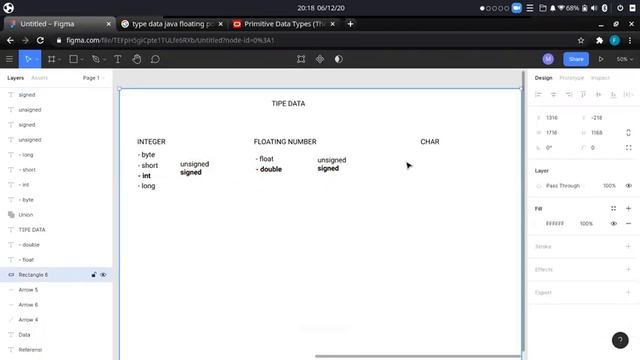This screenshot has width=640, height=360.
Task: Bookmark this page with star icon
Action: [581, 40]
